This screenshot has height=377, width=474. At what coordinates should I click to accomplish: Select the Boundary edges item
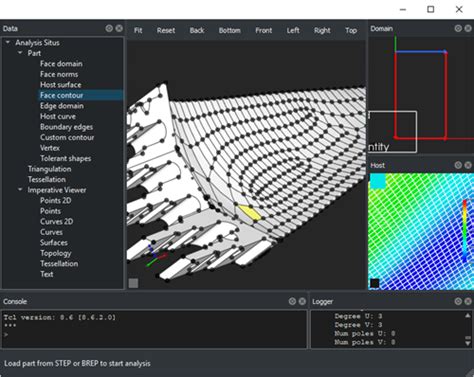[x=66, y=127]
